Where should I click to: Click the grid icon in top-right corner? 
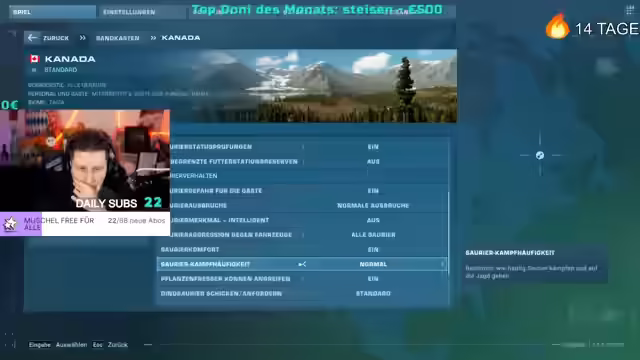pos(630,10)
